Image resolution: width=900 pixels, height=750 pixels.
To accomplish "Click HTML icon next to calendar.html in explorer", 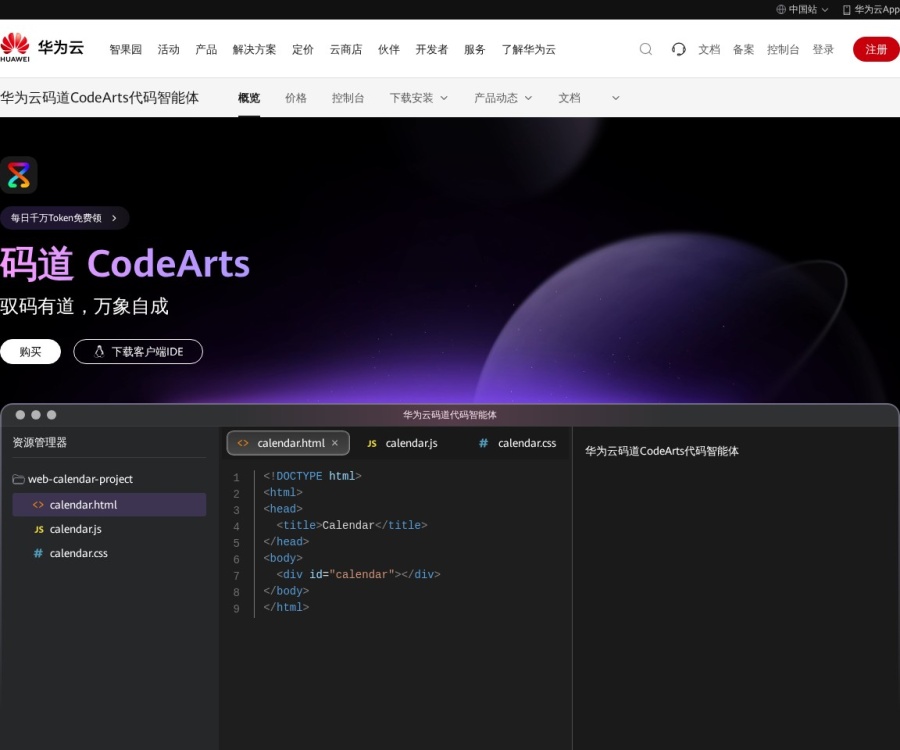I will pyautogui.click(x=38, y=505).
